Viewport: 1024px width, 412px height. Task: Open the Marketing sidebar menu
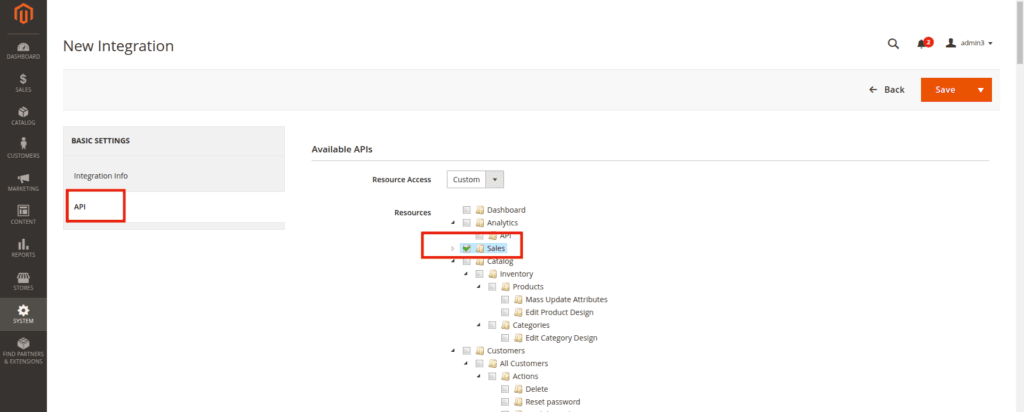pos(23,182)
